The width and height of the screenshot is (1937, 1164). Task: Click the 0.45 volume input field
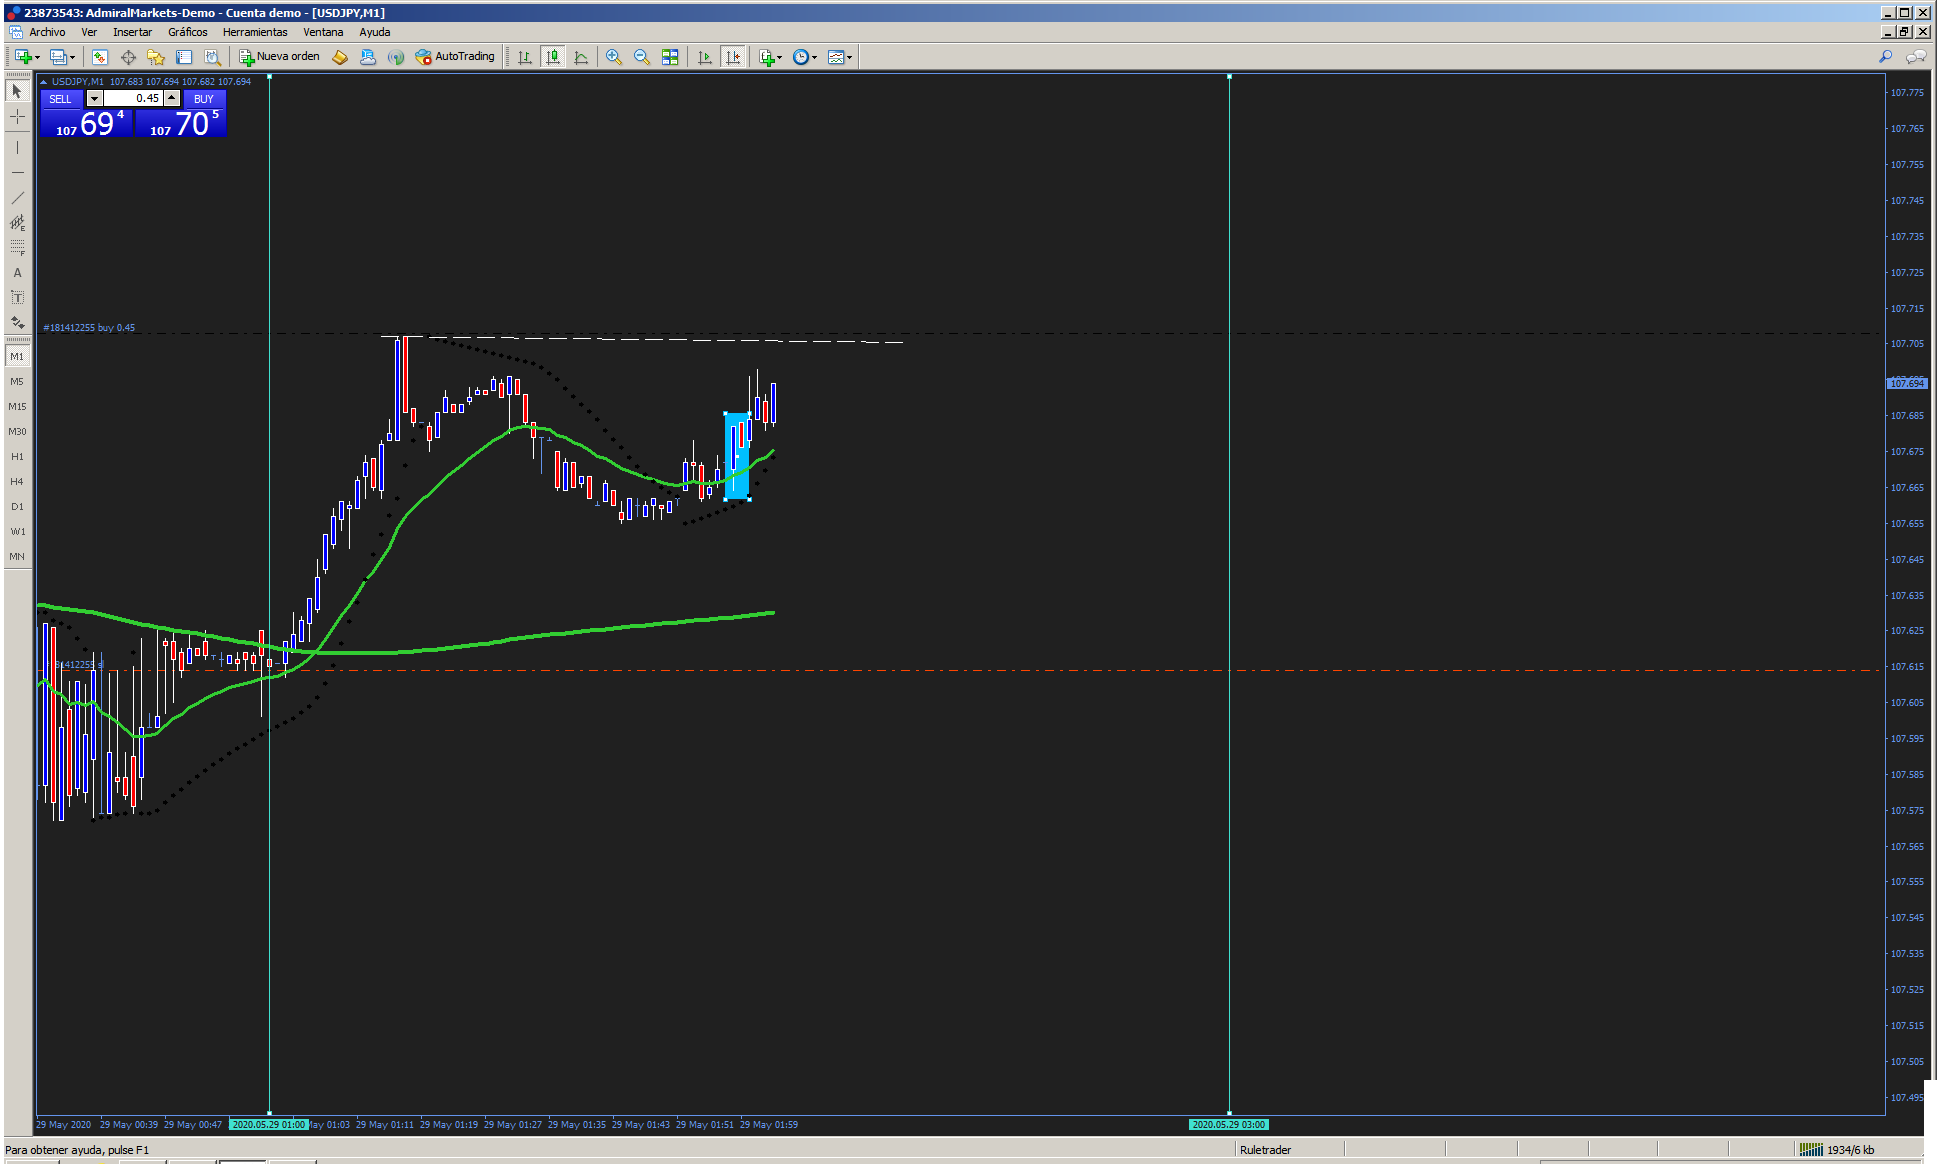(134, 98)
